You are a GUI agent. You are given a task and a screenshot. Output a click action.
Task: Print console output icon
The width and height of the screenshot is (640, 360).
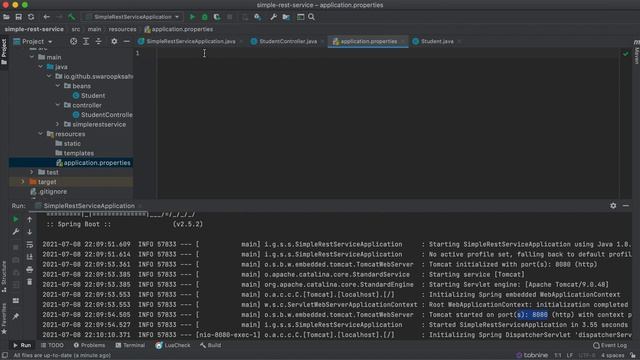29,269
